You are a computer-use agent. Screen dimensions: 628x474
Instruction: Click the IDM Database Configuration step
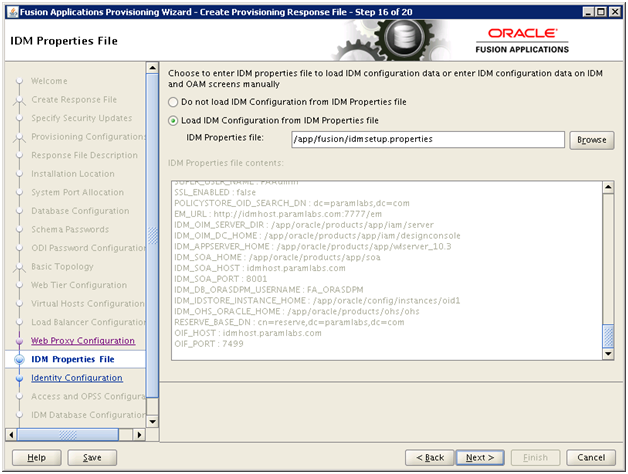(89, 415)
